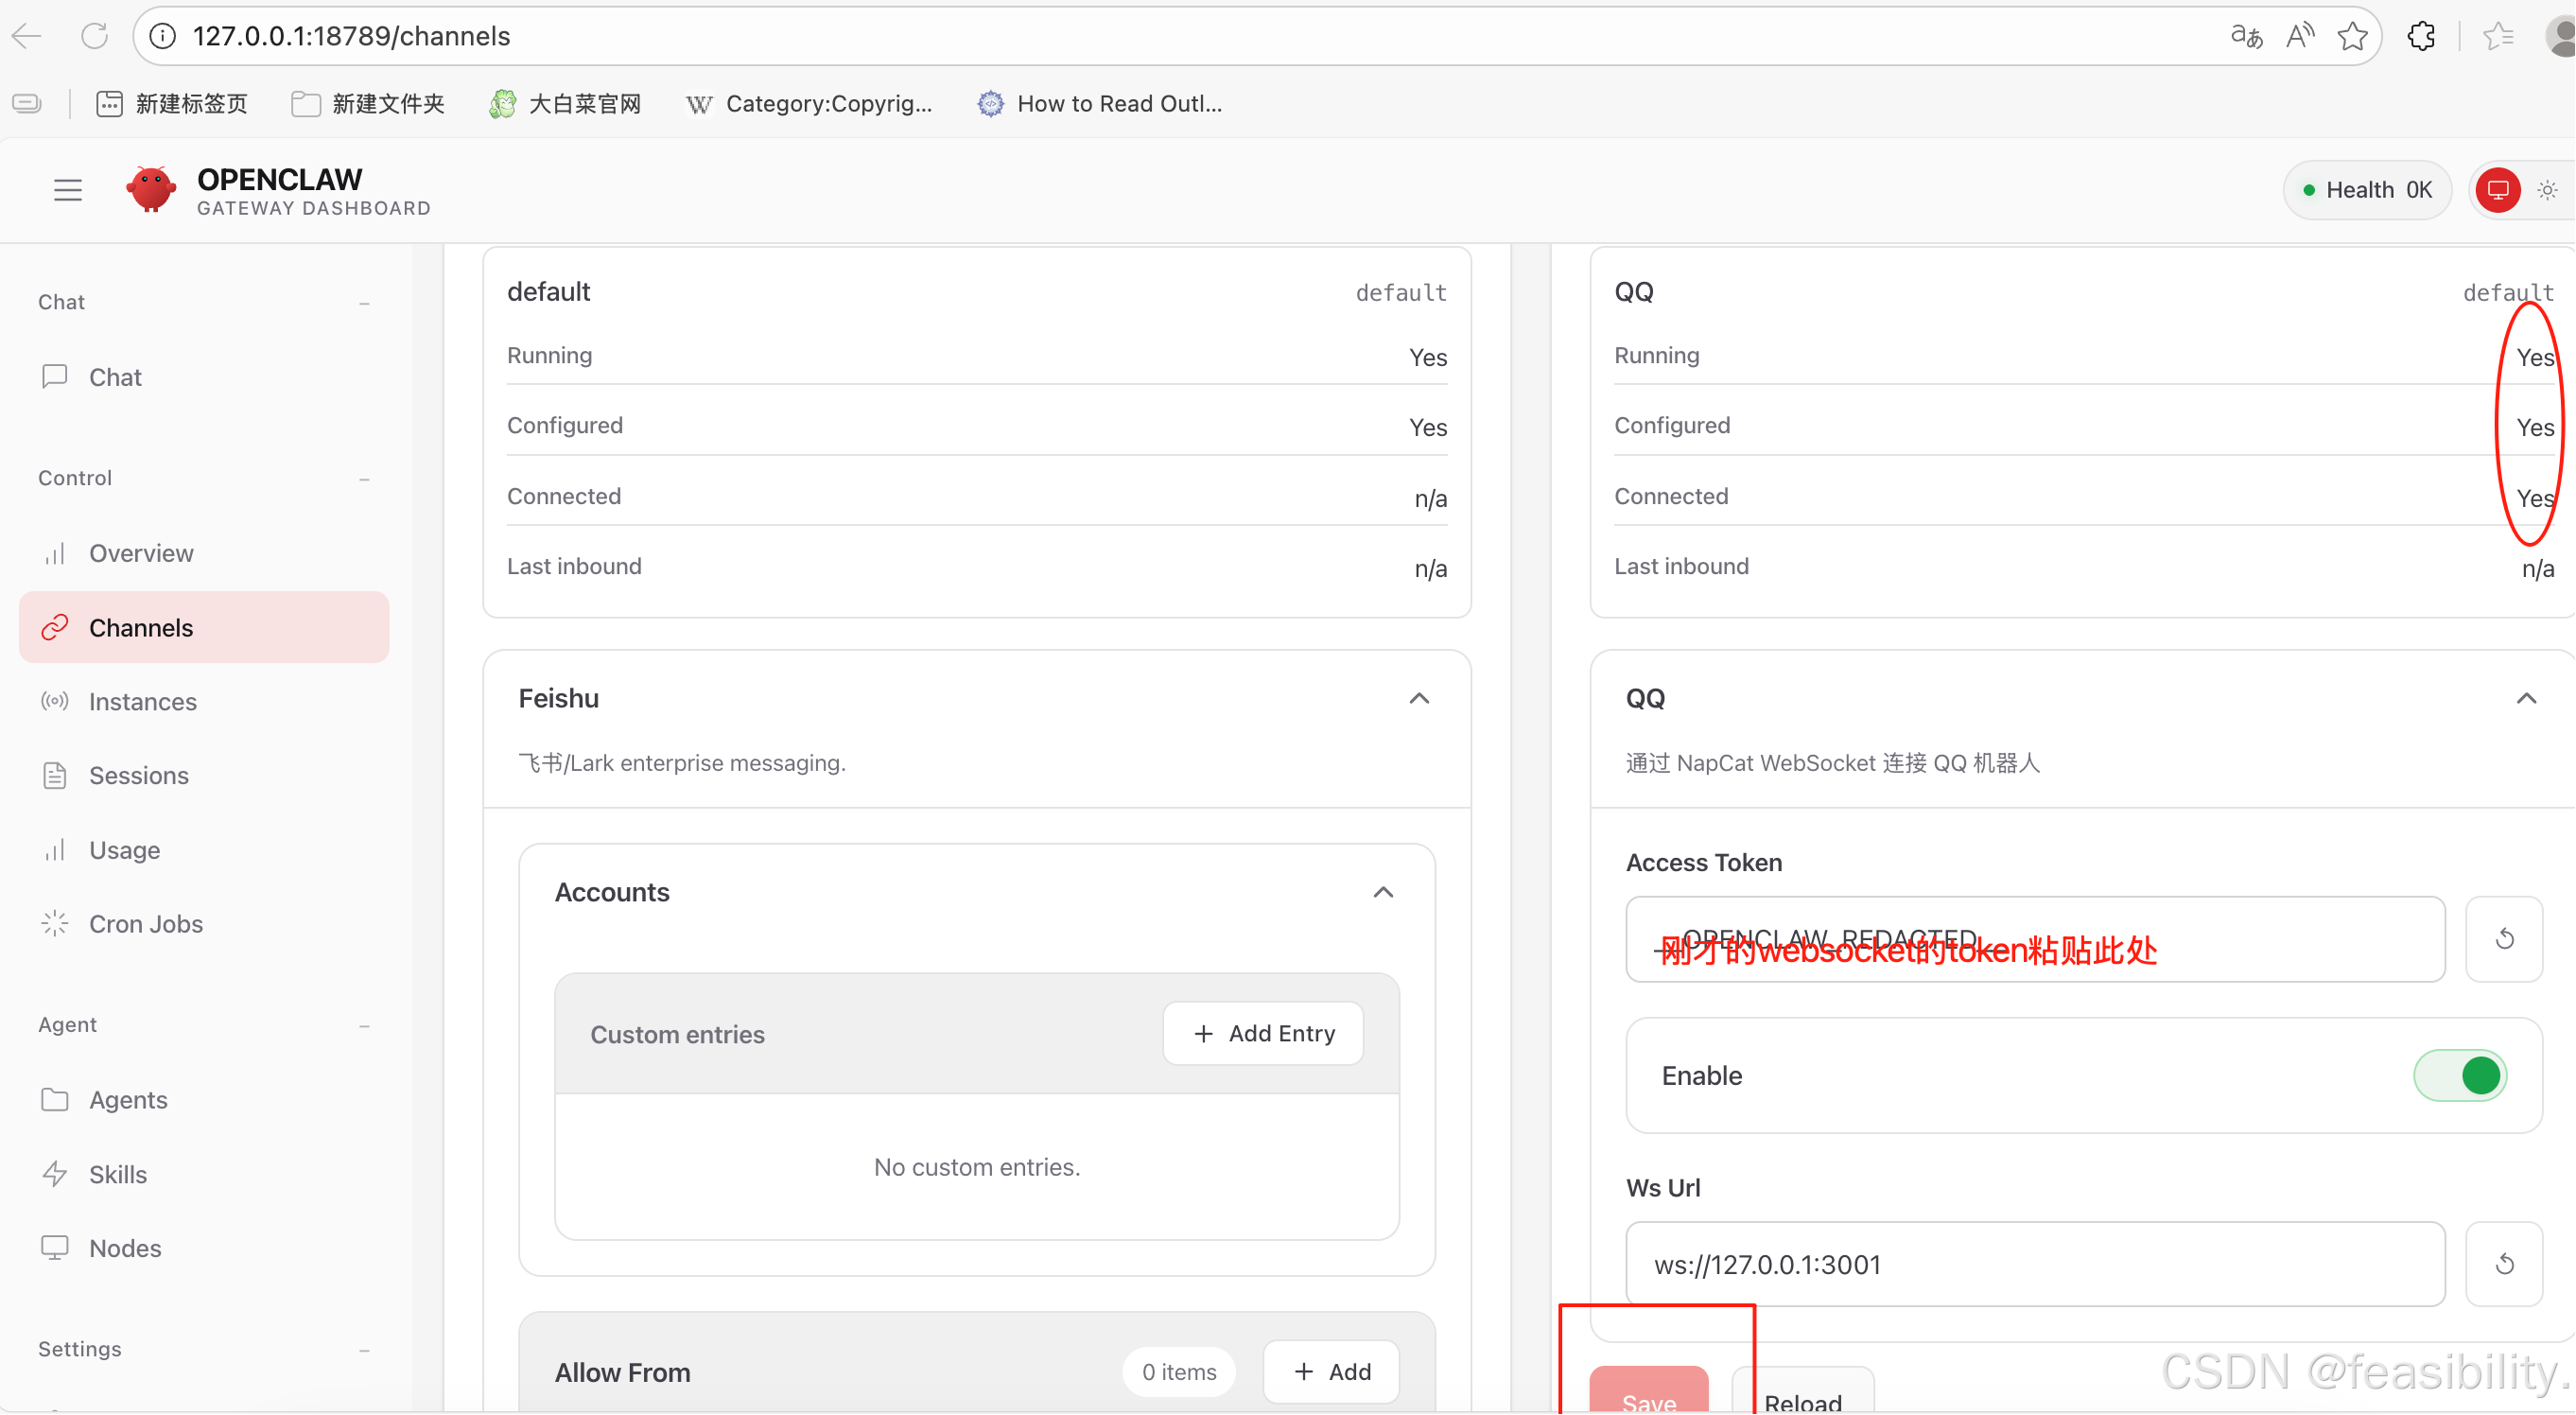Click browser refresh icon
Image resolution: width=2576 pixels, height=1415 pixels.
(95, 36)
